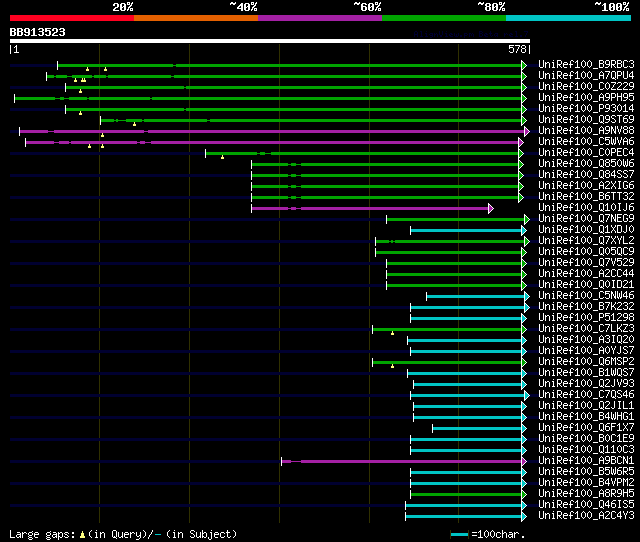Image resolution: width=640 pixels, height=542 pixels.
Task: Select the UniRef100_Q9ST69 label
Action: [x=586, y=120]
